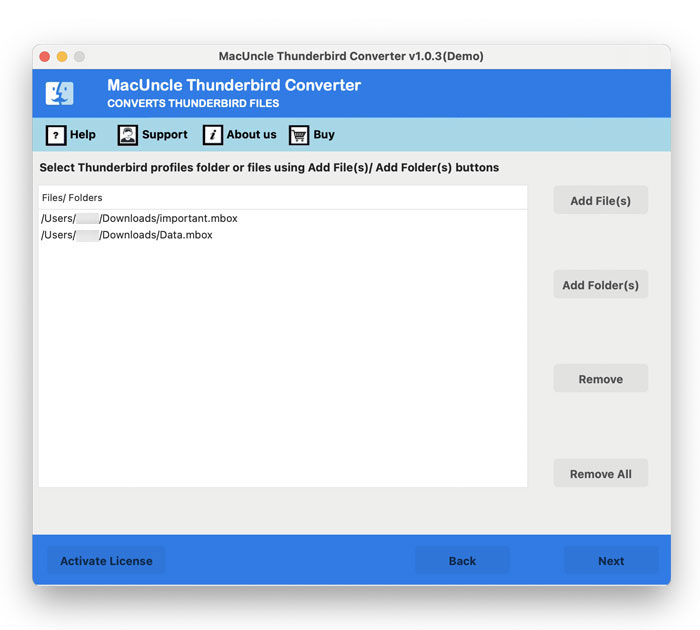The image size is (700, 630).
Task: Click the Files/ Folders column header
Action: point(283,197)
